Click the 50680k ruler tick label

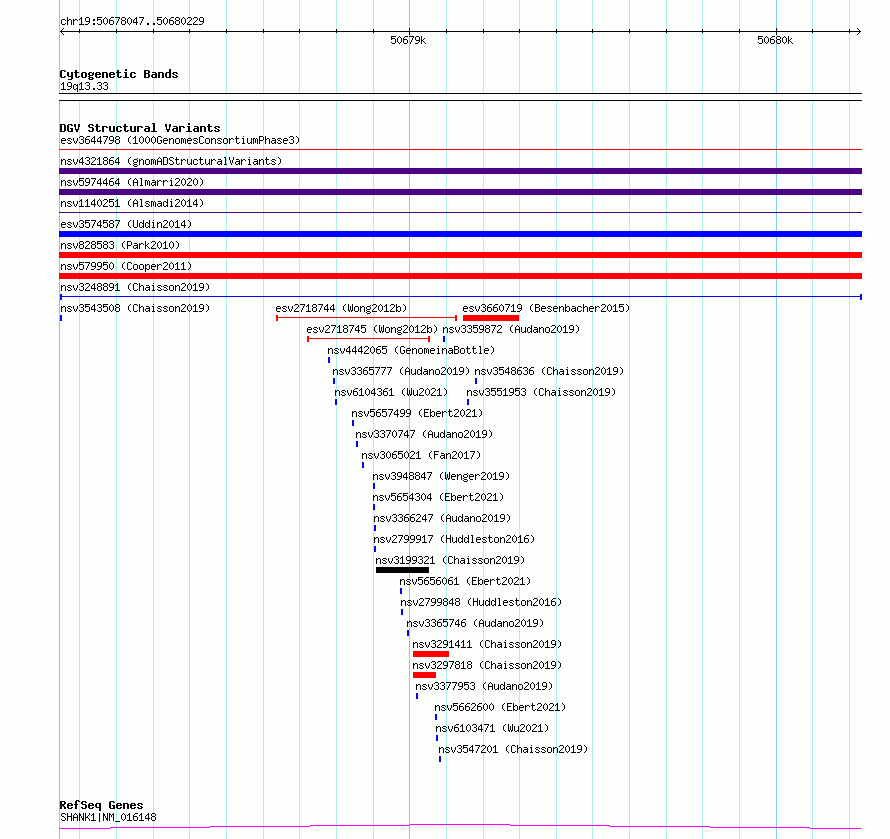775,40
